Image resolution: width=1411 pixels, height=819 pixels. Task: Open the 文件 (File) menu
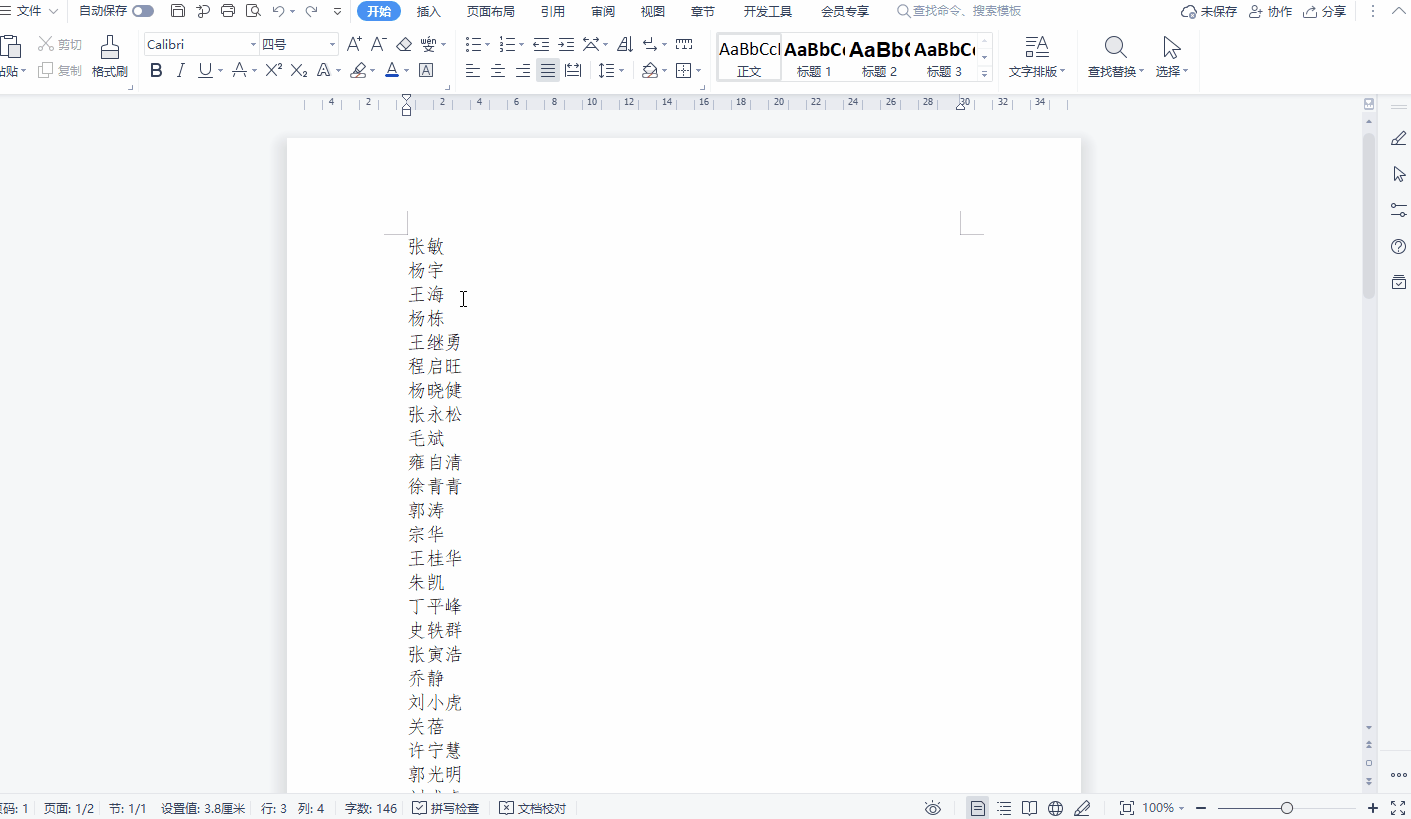[x=29, y=11]
